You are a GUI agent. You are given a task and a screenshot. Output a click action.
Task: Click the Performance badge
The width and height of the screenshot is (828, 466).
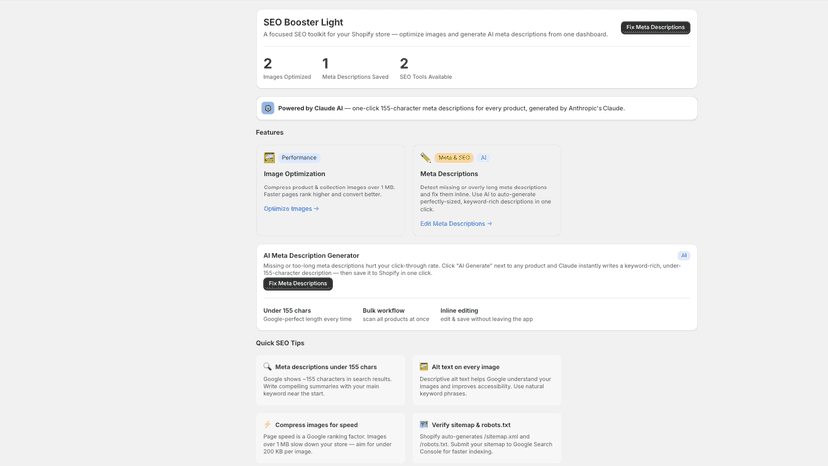coord(299,157)
